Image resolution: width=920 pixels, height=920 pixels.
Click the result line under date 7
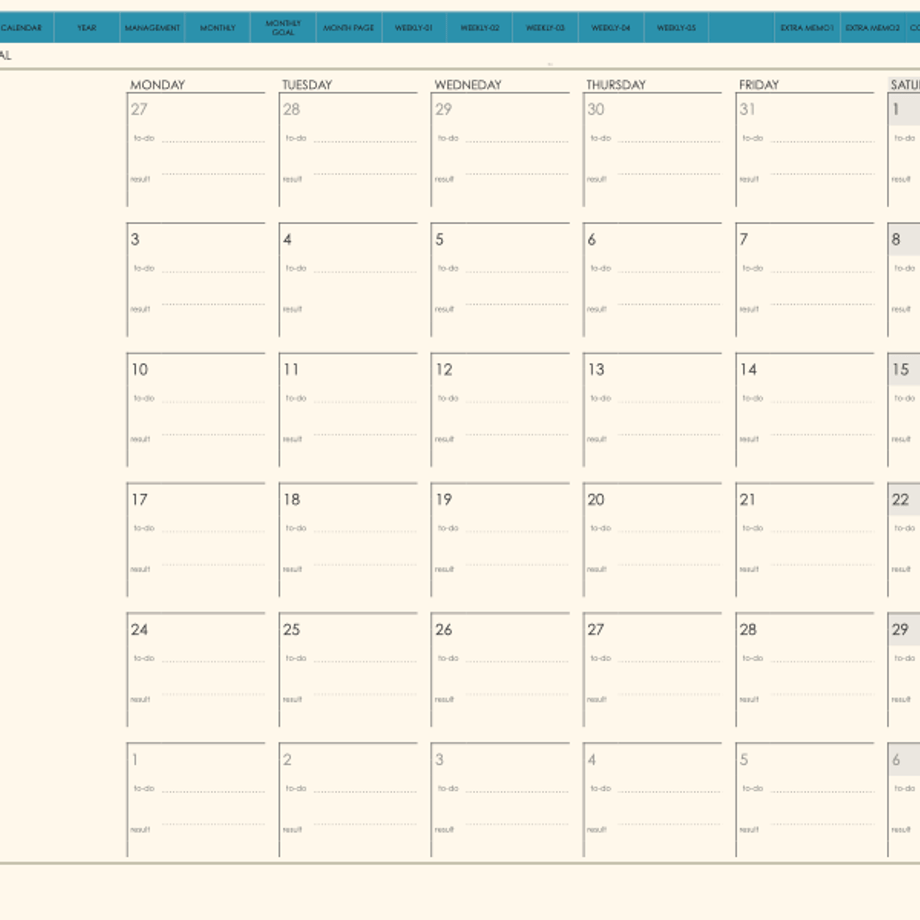tap(822, 304)
